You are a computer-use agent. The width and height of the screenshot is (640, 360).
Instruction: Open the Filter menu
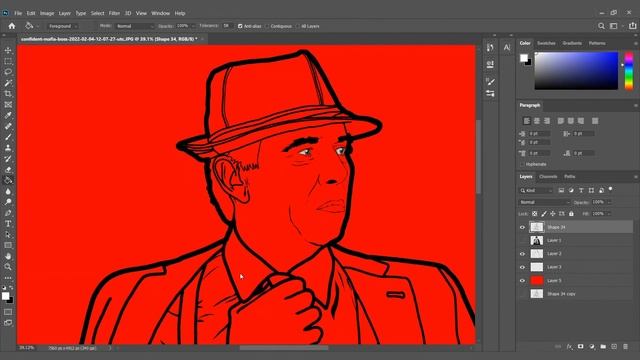pos(114,13)
